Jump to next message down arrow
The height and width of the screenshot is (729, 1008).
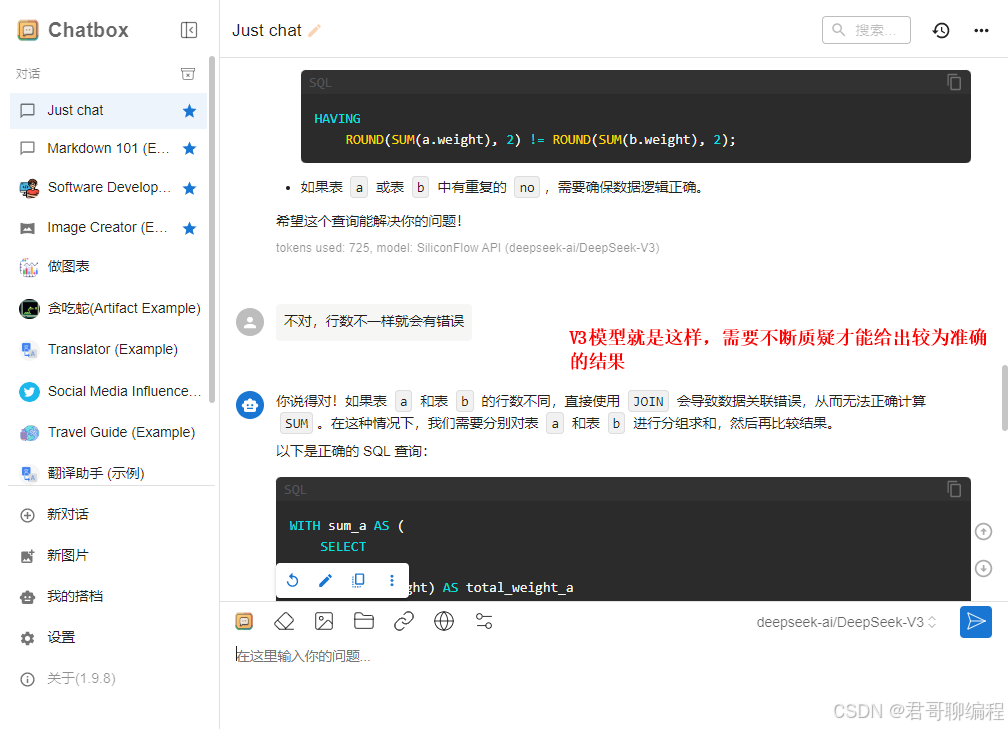click(984, 568)
